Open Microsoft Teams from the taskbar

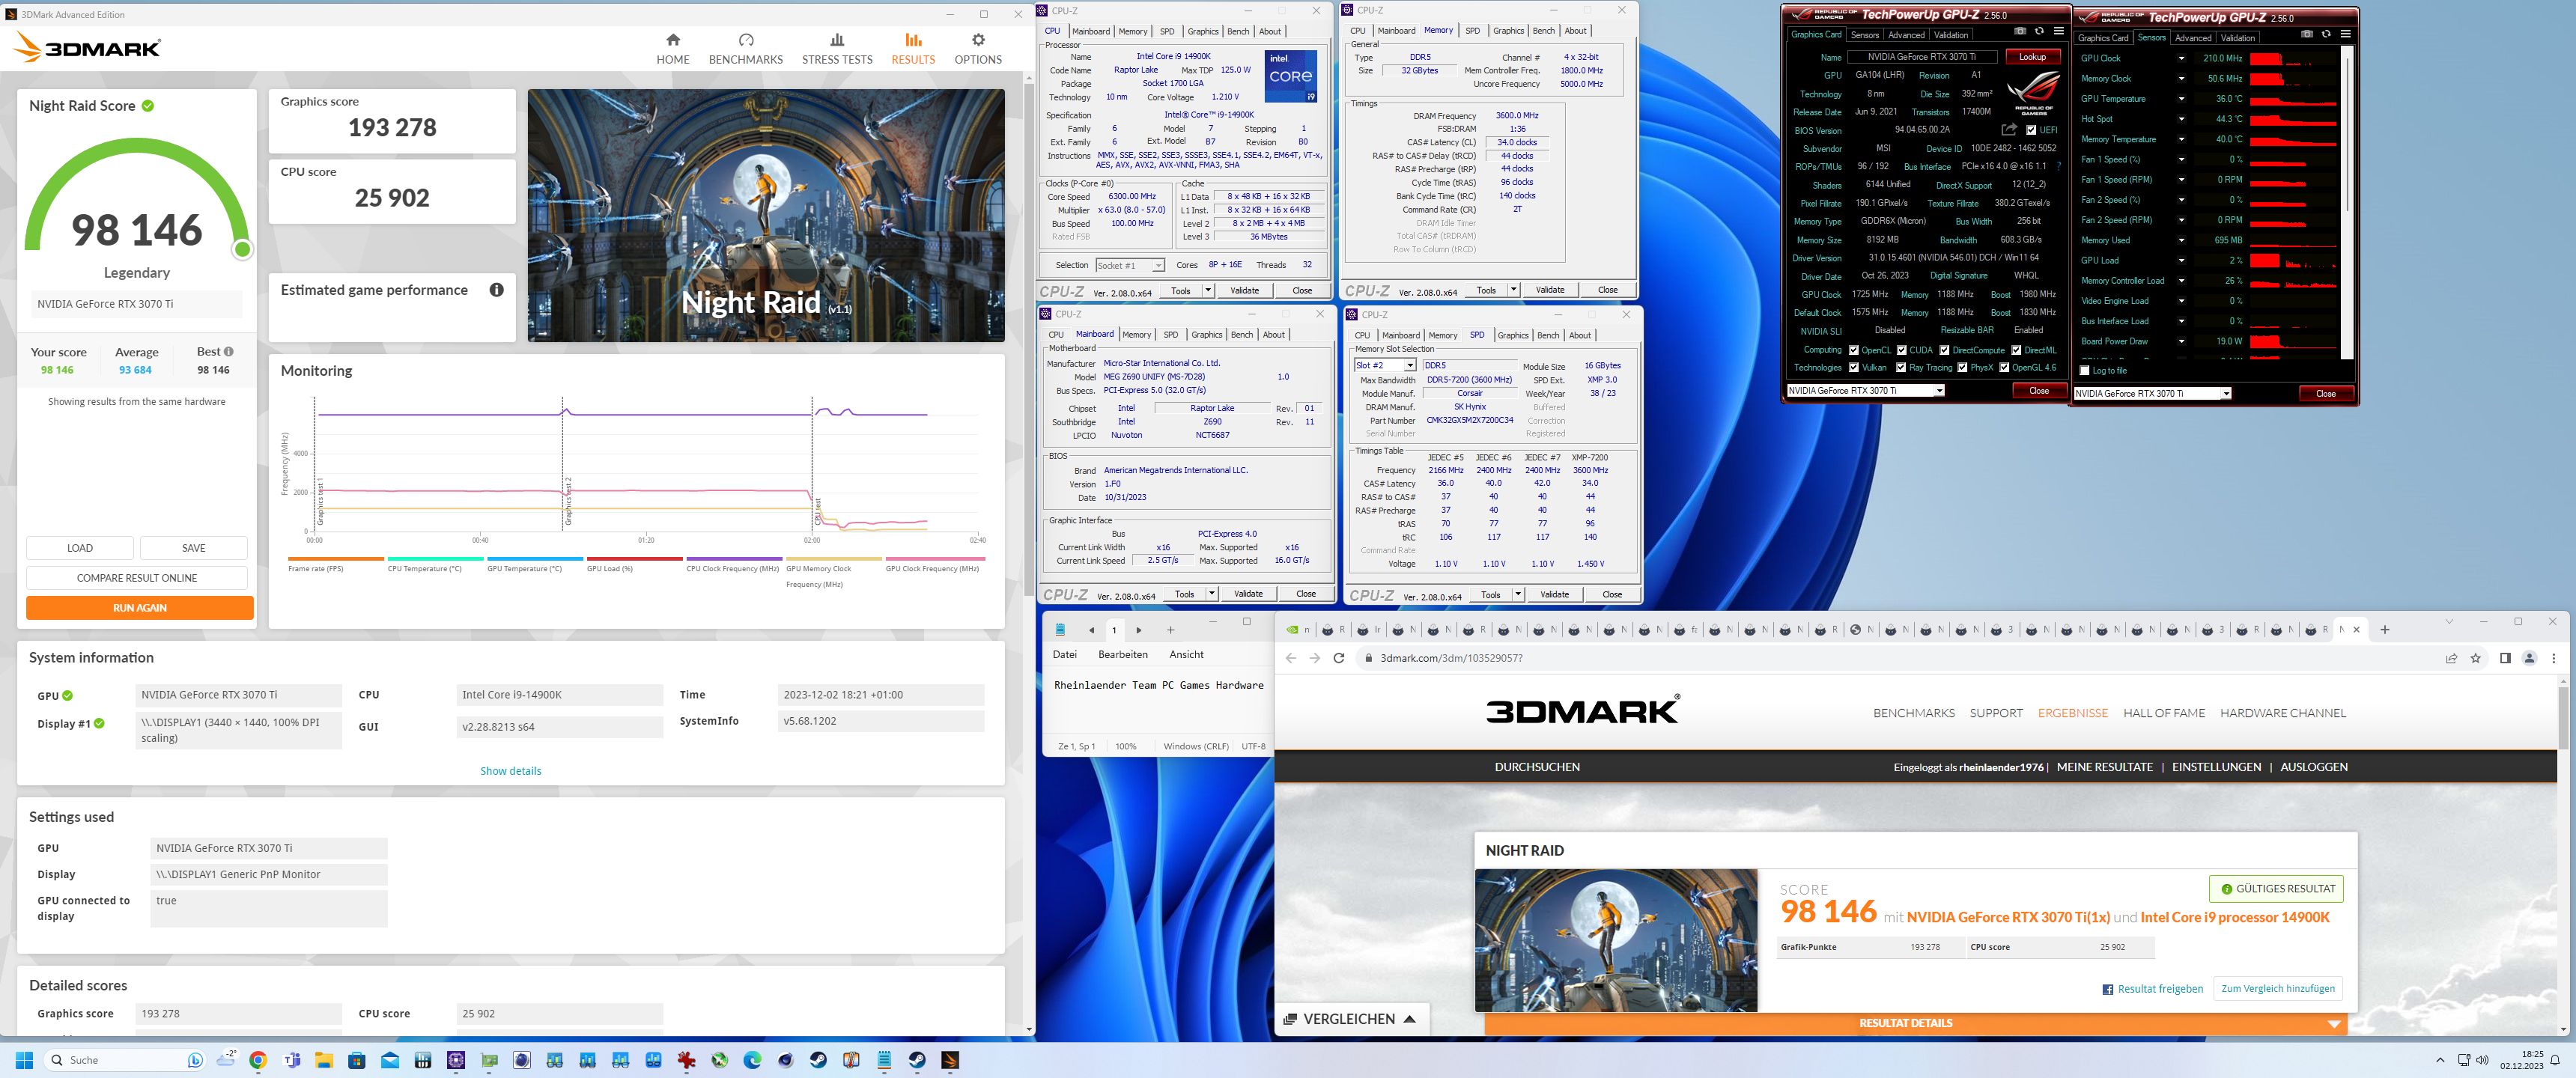coord(292,1060)
